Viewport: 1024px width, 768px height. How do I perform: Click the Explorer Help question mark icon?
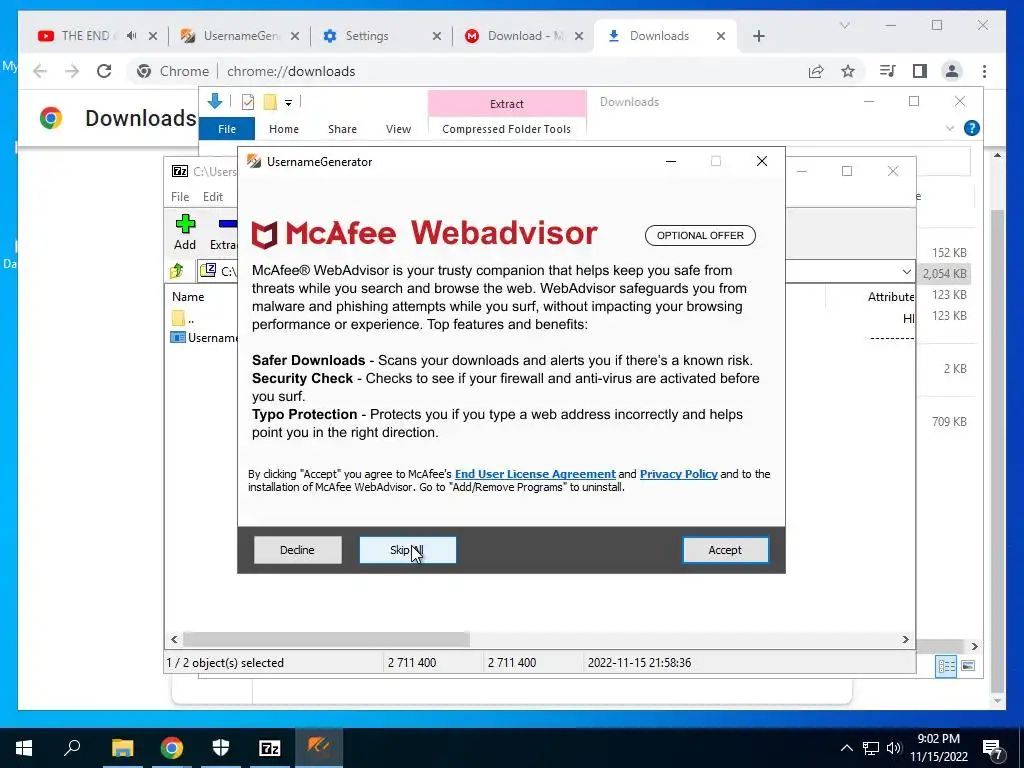click(x=972, y=128)
